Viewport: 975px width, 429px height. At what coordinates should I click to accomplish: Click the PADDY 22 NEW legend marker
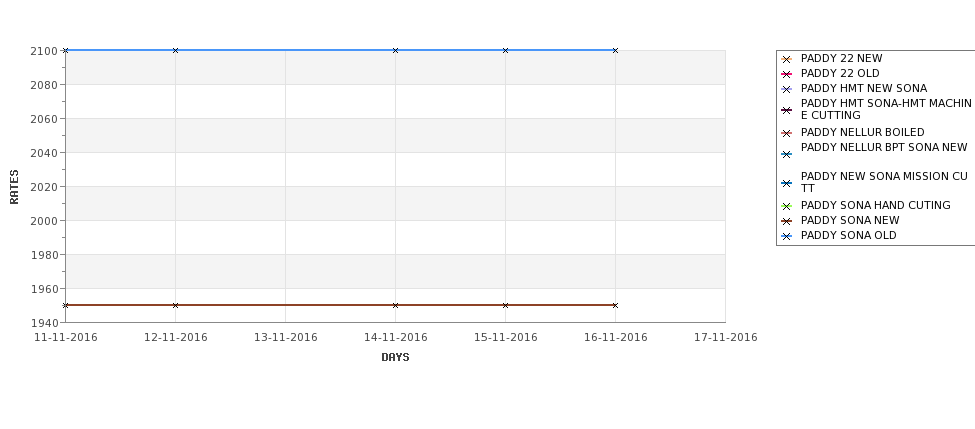coord(786,59)
